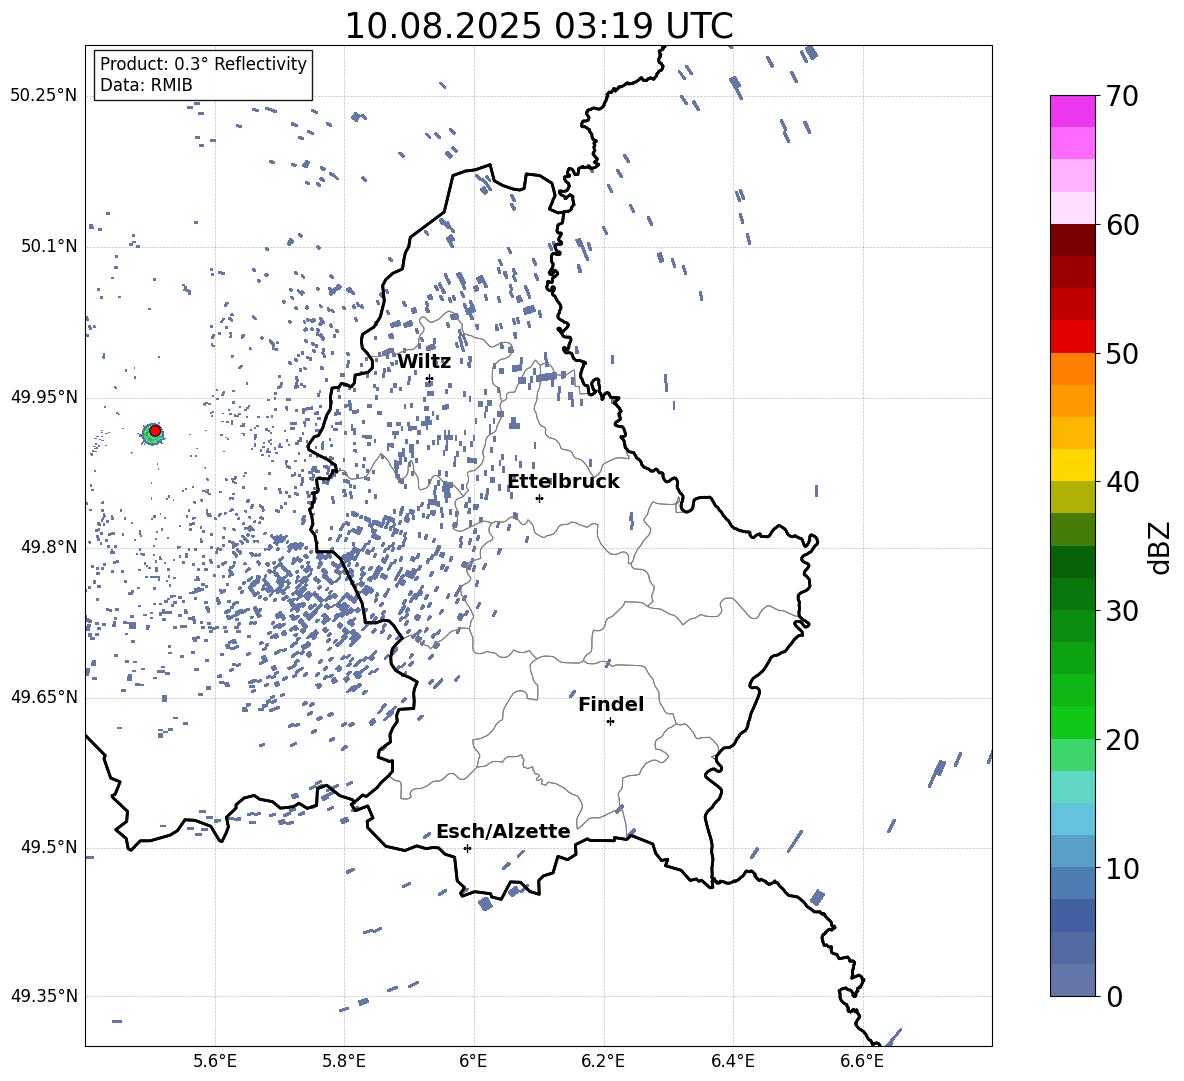Select the Findel city label
Viewport: 1184px width, 1081px height.
(611, 704)
